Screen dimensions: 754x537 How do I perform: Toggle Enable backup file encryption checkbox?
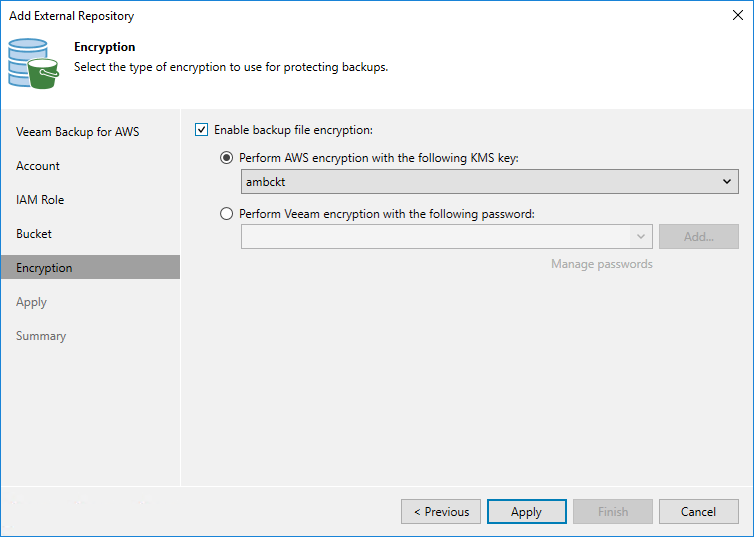click(202, 130)
